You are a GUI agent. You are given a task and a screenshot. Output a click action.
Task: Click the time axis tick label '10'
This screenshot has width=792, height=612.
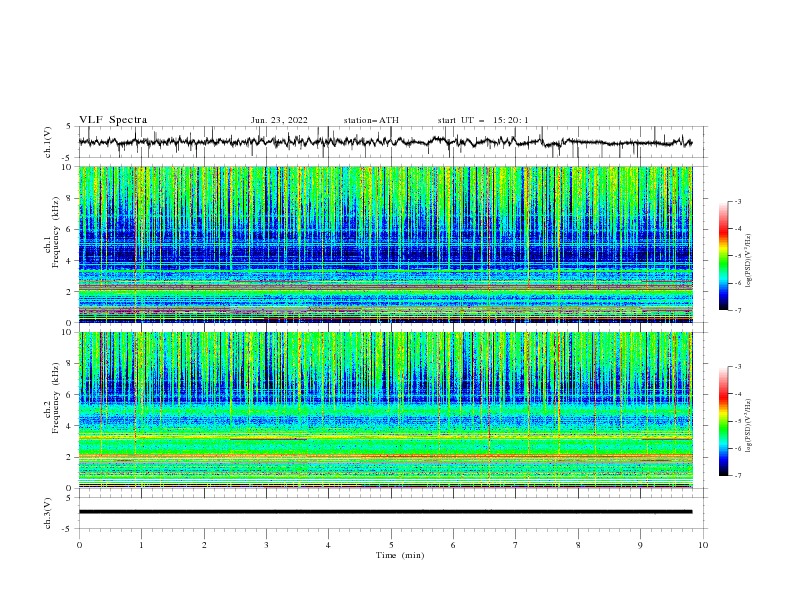tap(703, 545)
